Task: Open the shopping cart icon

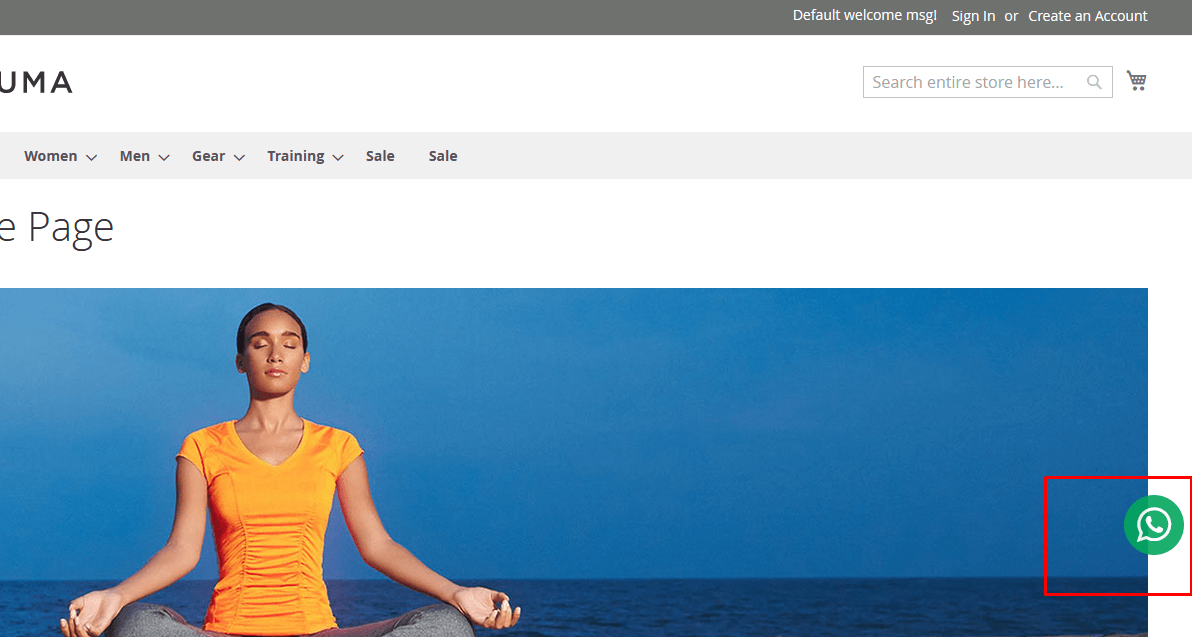Action: point(1137,81)
